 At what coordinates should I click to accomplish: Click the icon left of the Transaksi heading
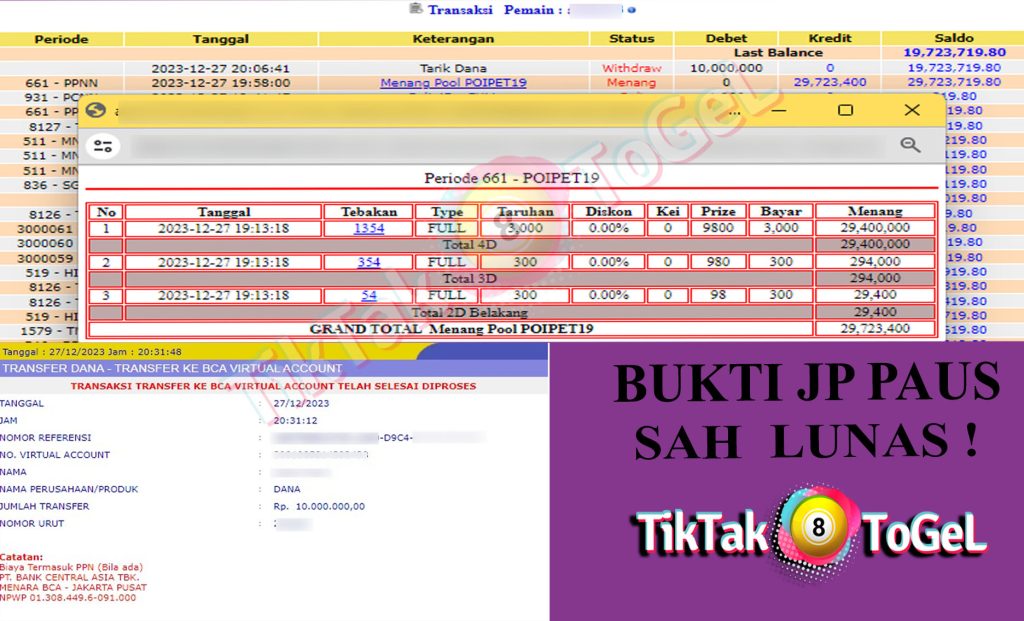click(x=415, y=8)
